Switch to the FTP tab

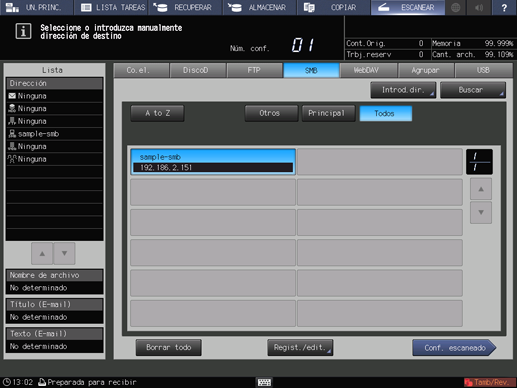pyautogui.click(x=254, y=70)
